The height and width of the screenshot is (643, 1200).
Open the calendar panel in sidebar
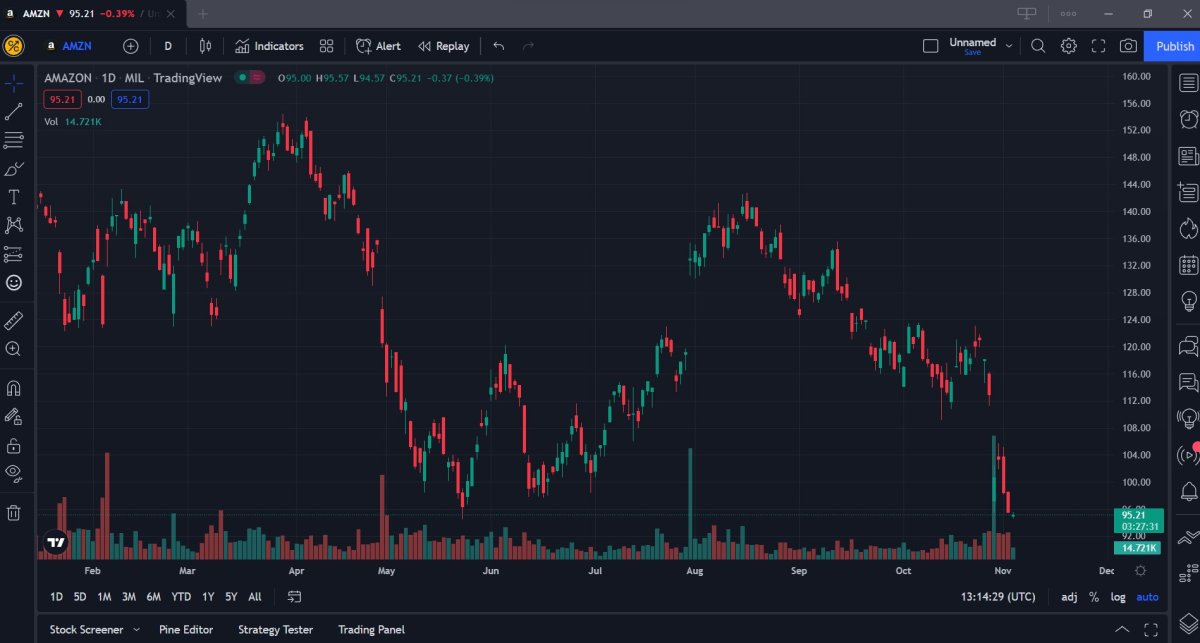click(x=1188, y=265)
